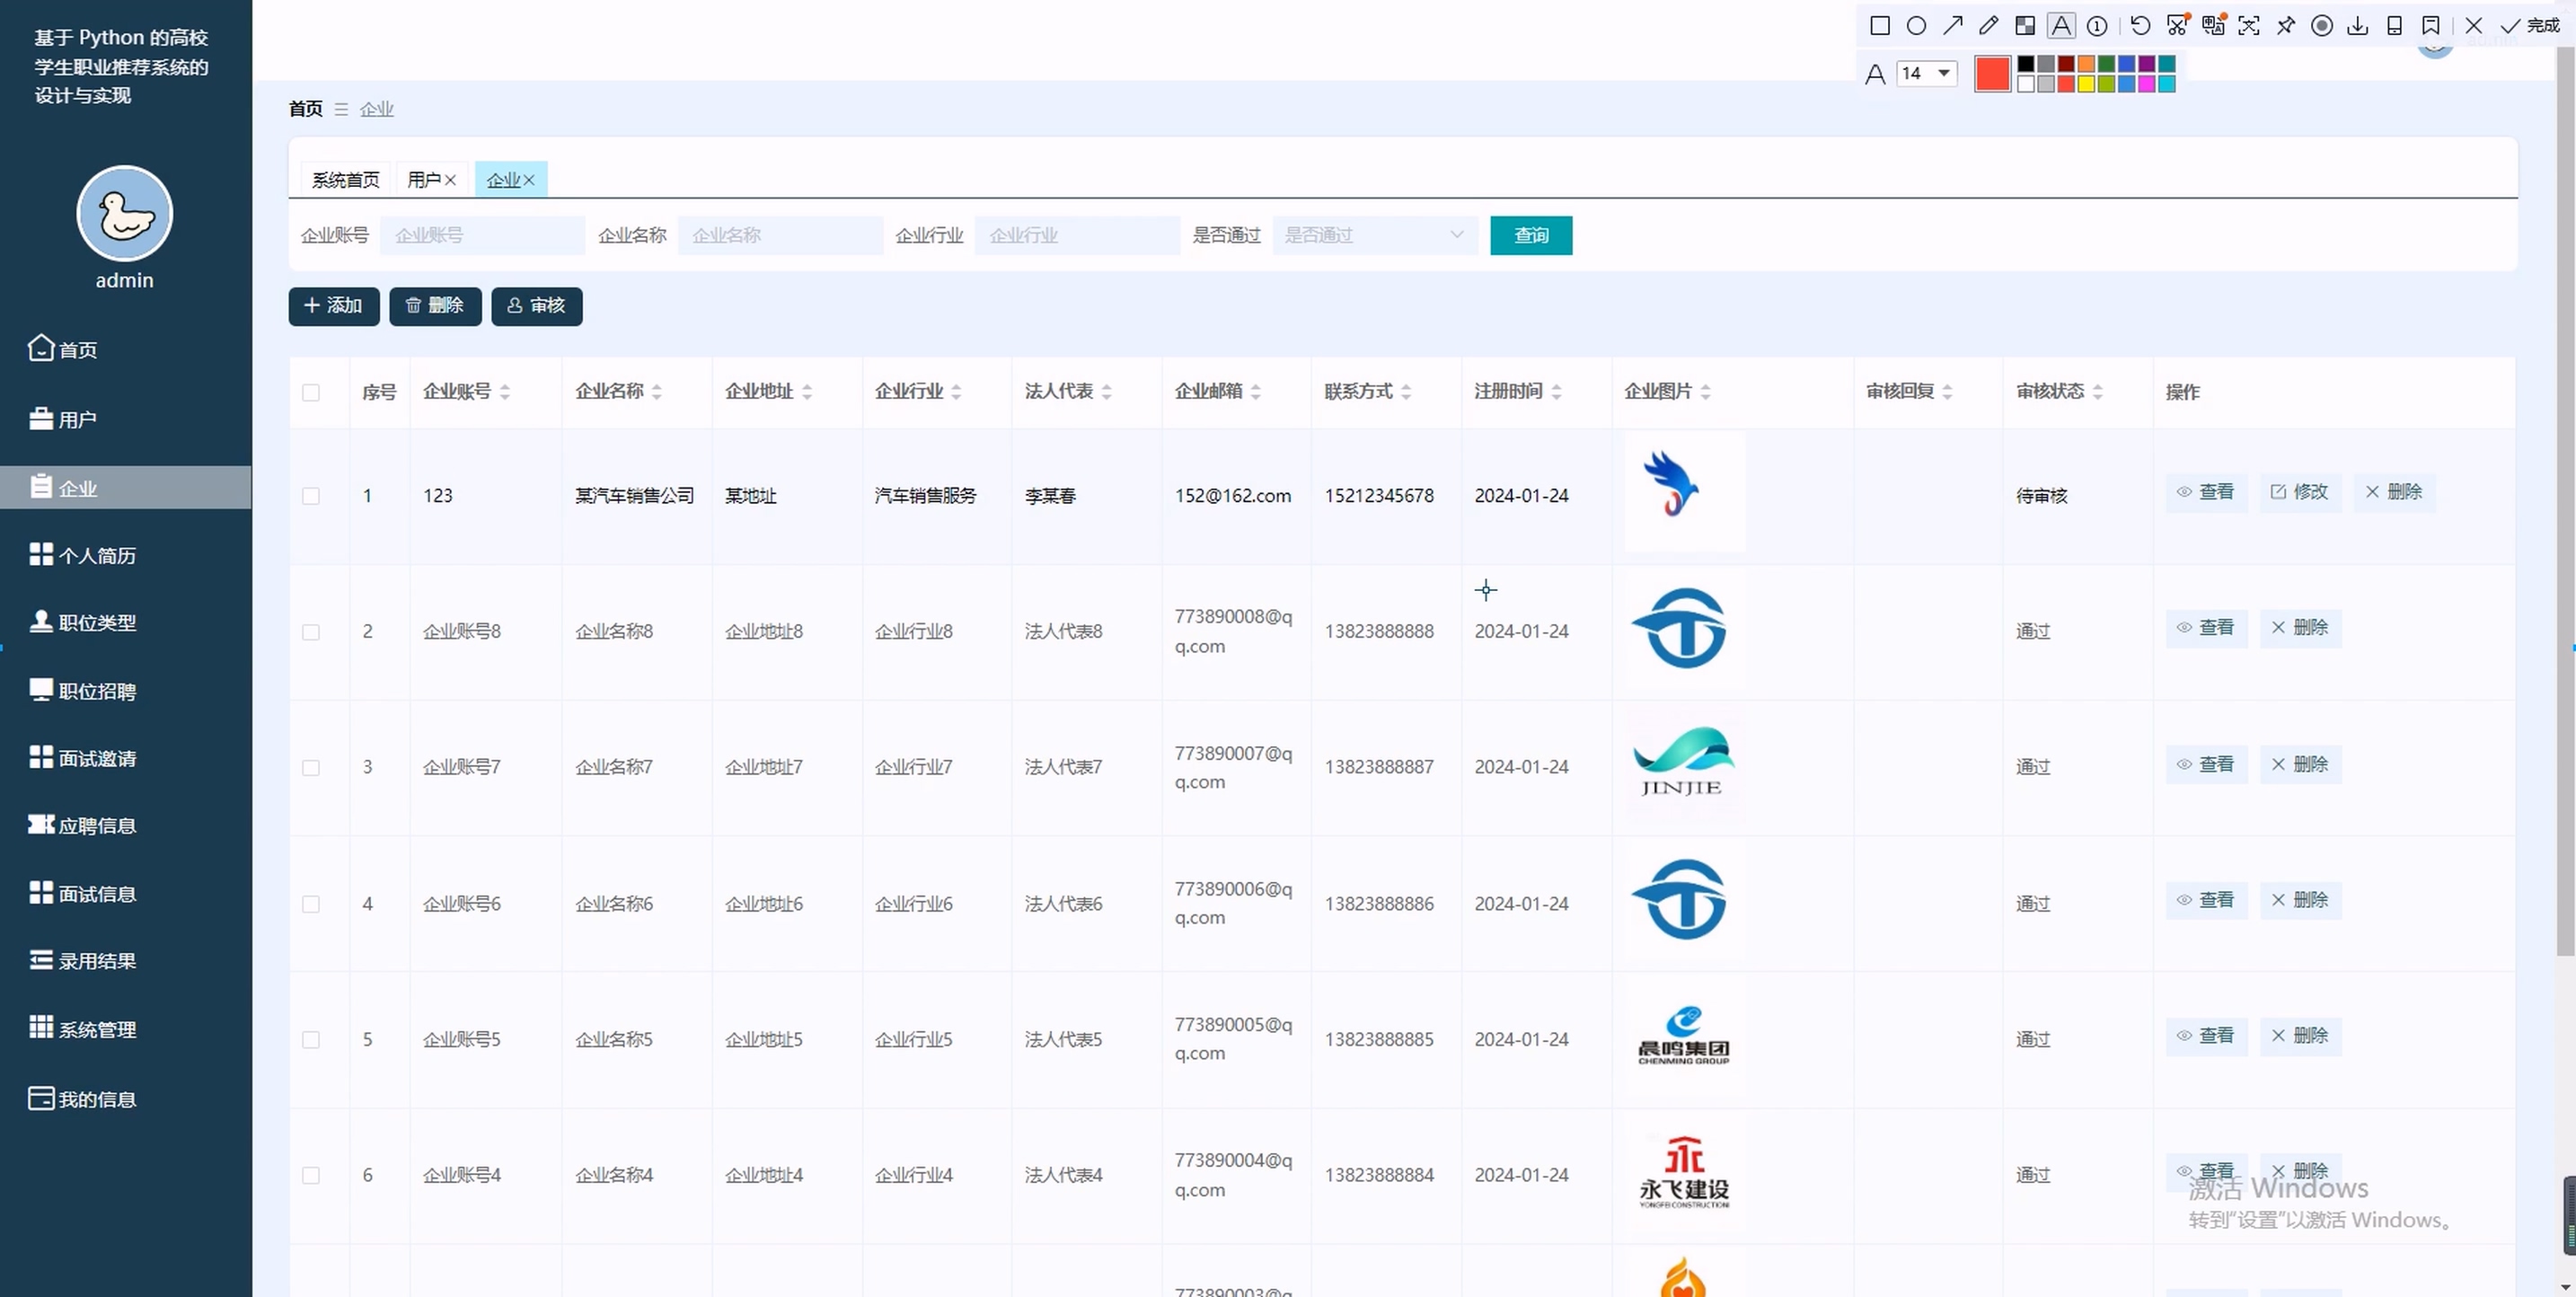
Task: Click the bookmark icon in the screenshot toolbar
Action: coord(2431,26)
